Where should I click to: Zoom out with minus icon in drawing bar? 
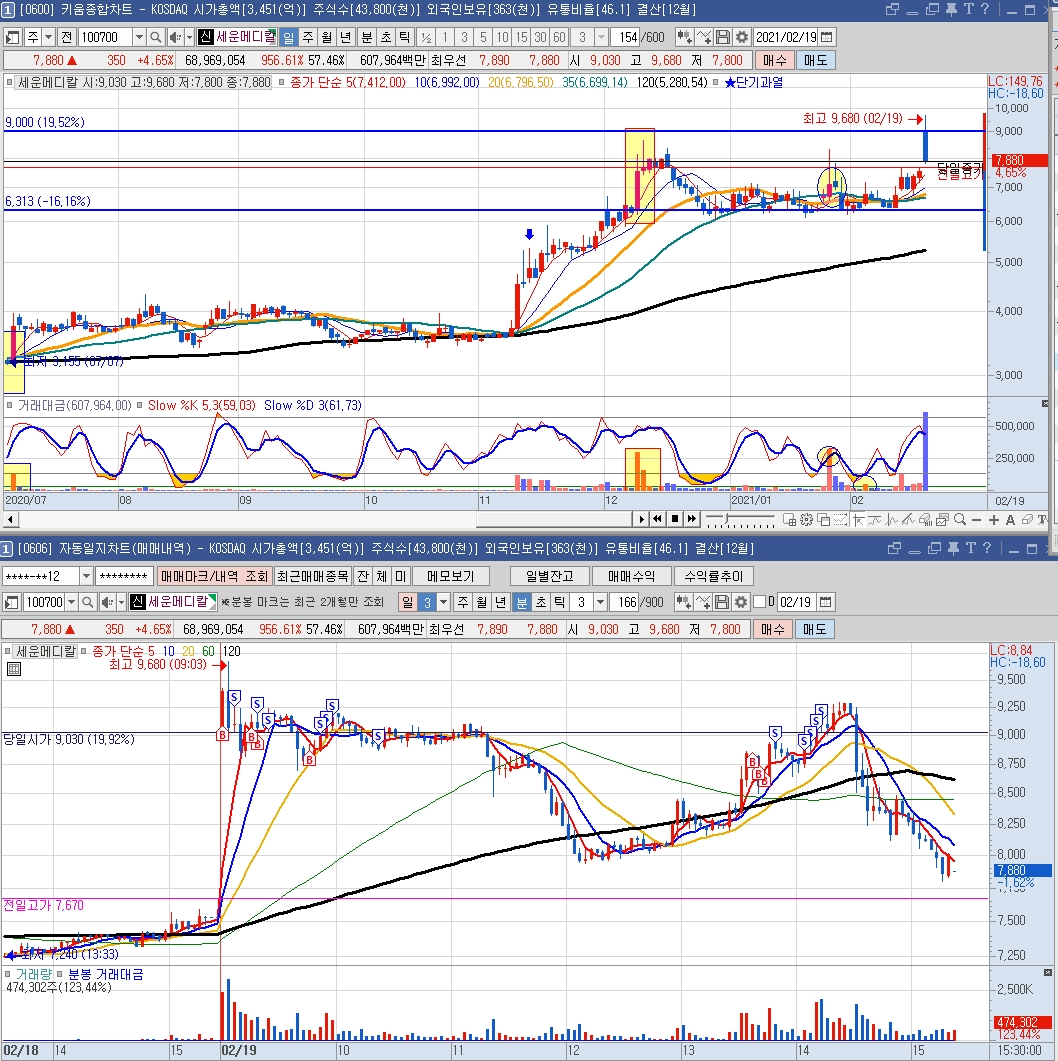976,520
